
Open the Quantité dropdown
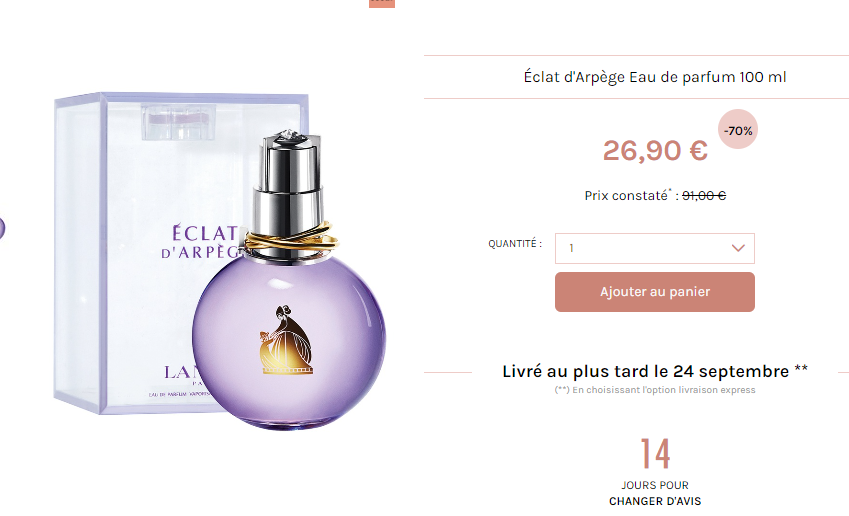(655, 249)
